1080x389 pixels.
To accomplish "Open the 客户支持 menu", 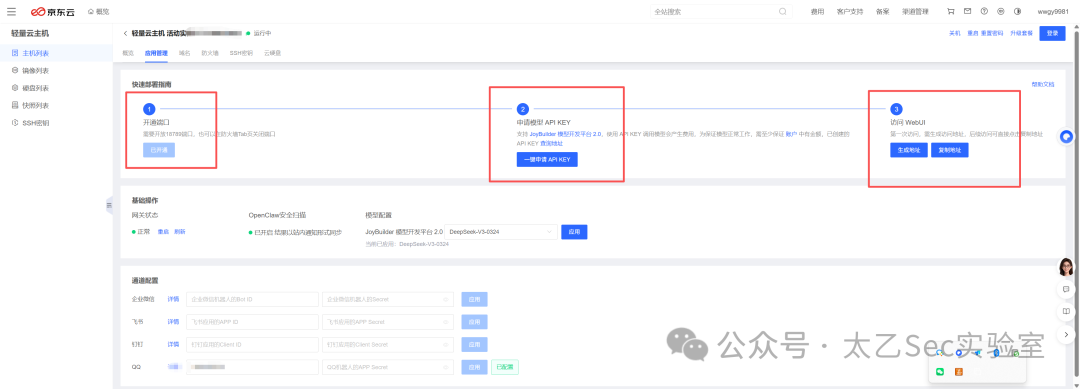I will (849, 12).
